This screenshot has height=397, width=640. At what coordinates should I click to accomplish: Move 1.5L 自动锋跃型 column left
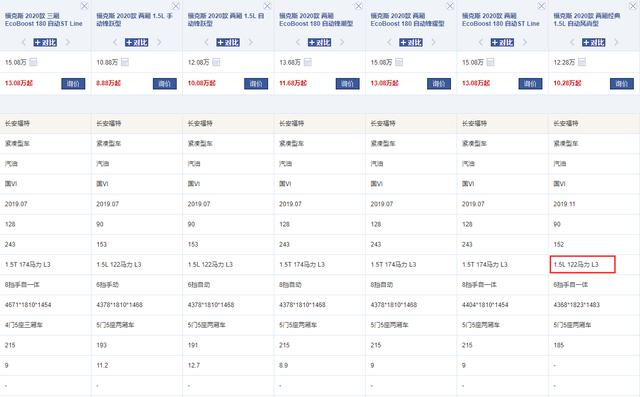click(207, 42)
